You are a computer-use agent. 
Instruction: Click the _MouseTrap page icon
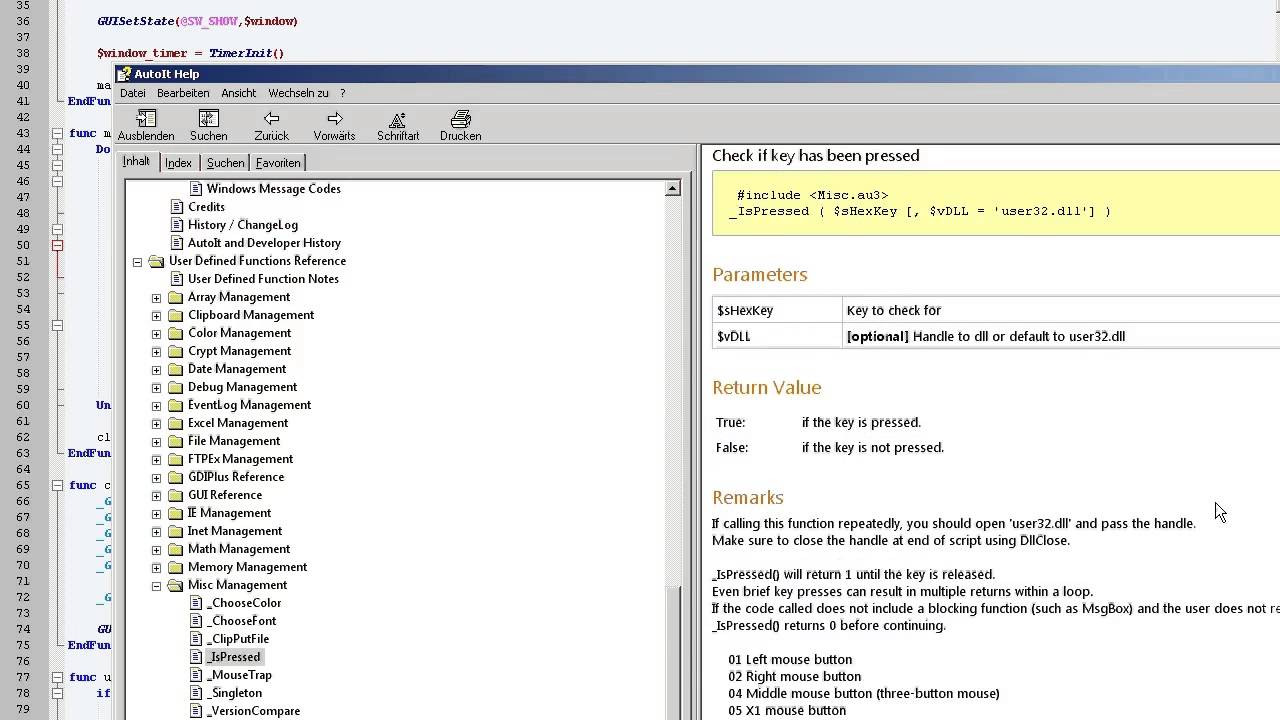tap(195, 675)
